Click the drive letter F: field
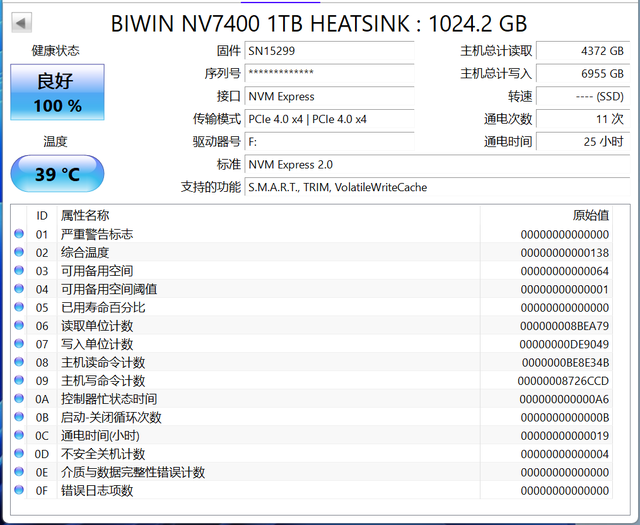 point(329,142)
